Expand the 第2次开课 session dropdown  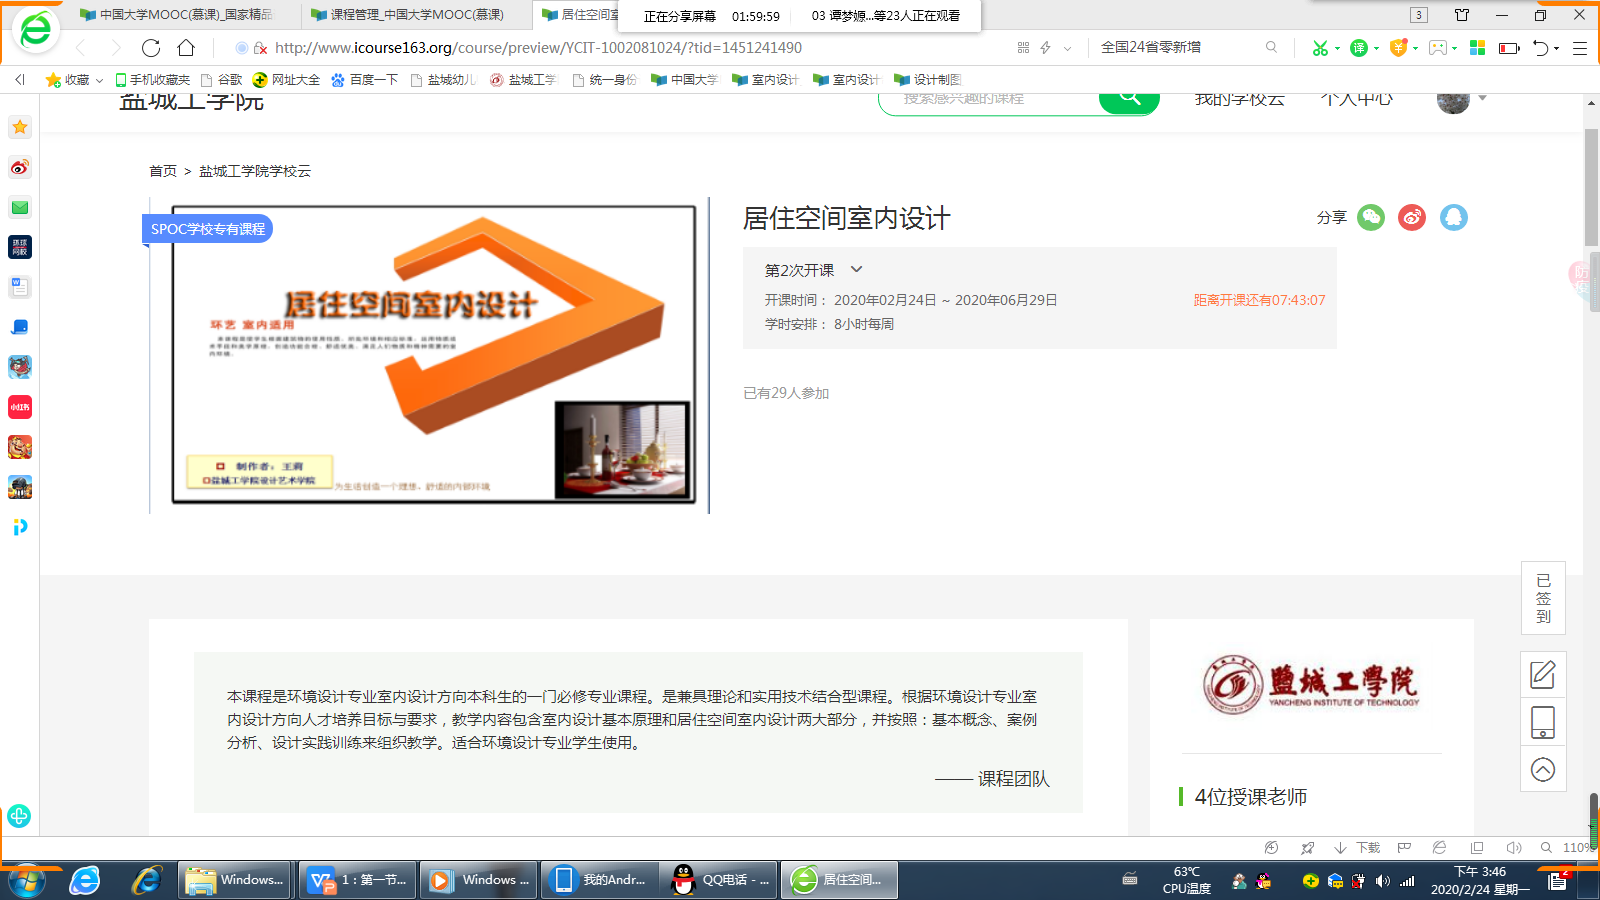856,270
